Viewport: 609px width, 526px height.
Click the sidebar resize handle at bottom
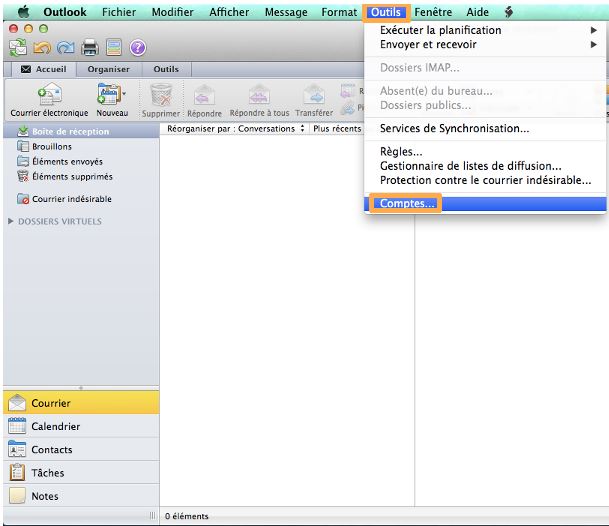pyautogui.click(x=152, y=516)
